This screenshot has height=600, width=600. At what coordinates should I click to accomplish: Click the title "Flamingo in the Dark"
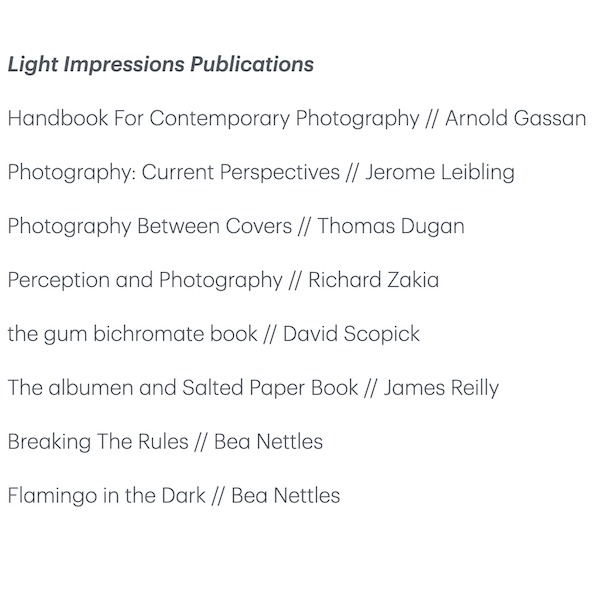tap(106, 495)
